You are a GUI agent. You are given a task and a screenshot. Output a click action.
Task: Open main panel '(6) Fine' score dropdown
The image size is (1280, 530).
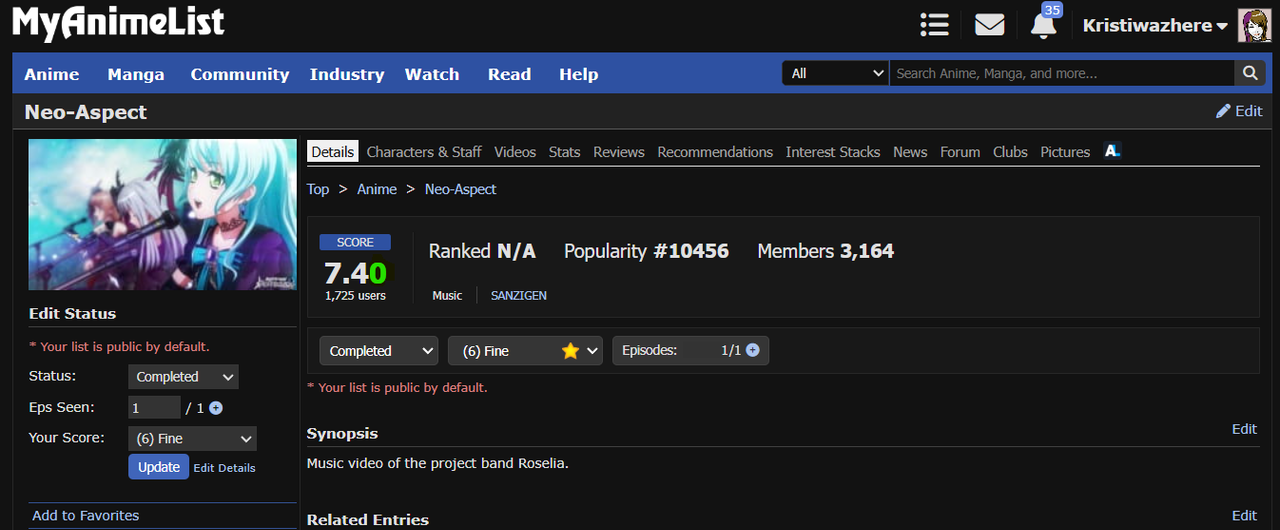[525, 351]
